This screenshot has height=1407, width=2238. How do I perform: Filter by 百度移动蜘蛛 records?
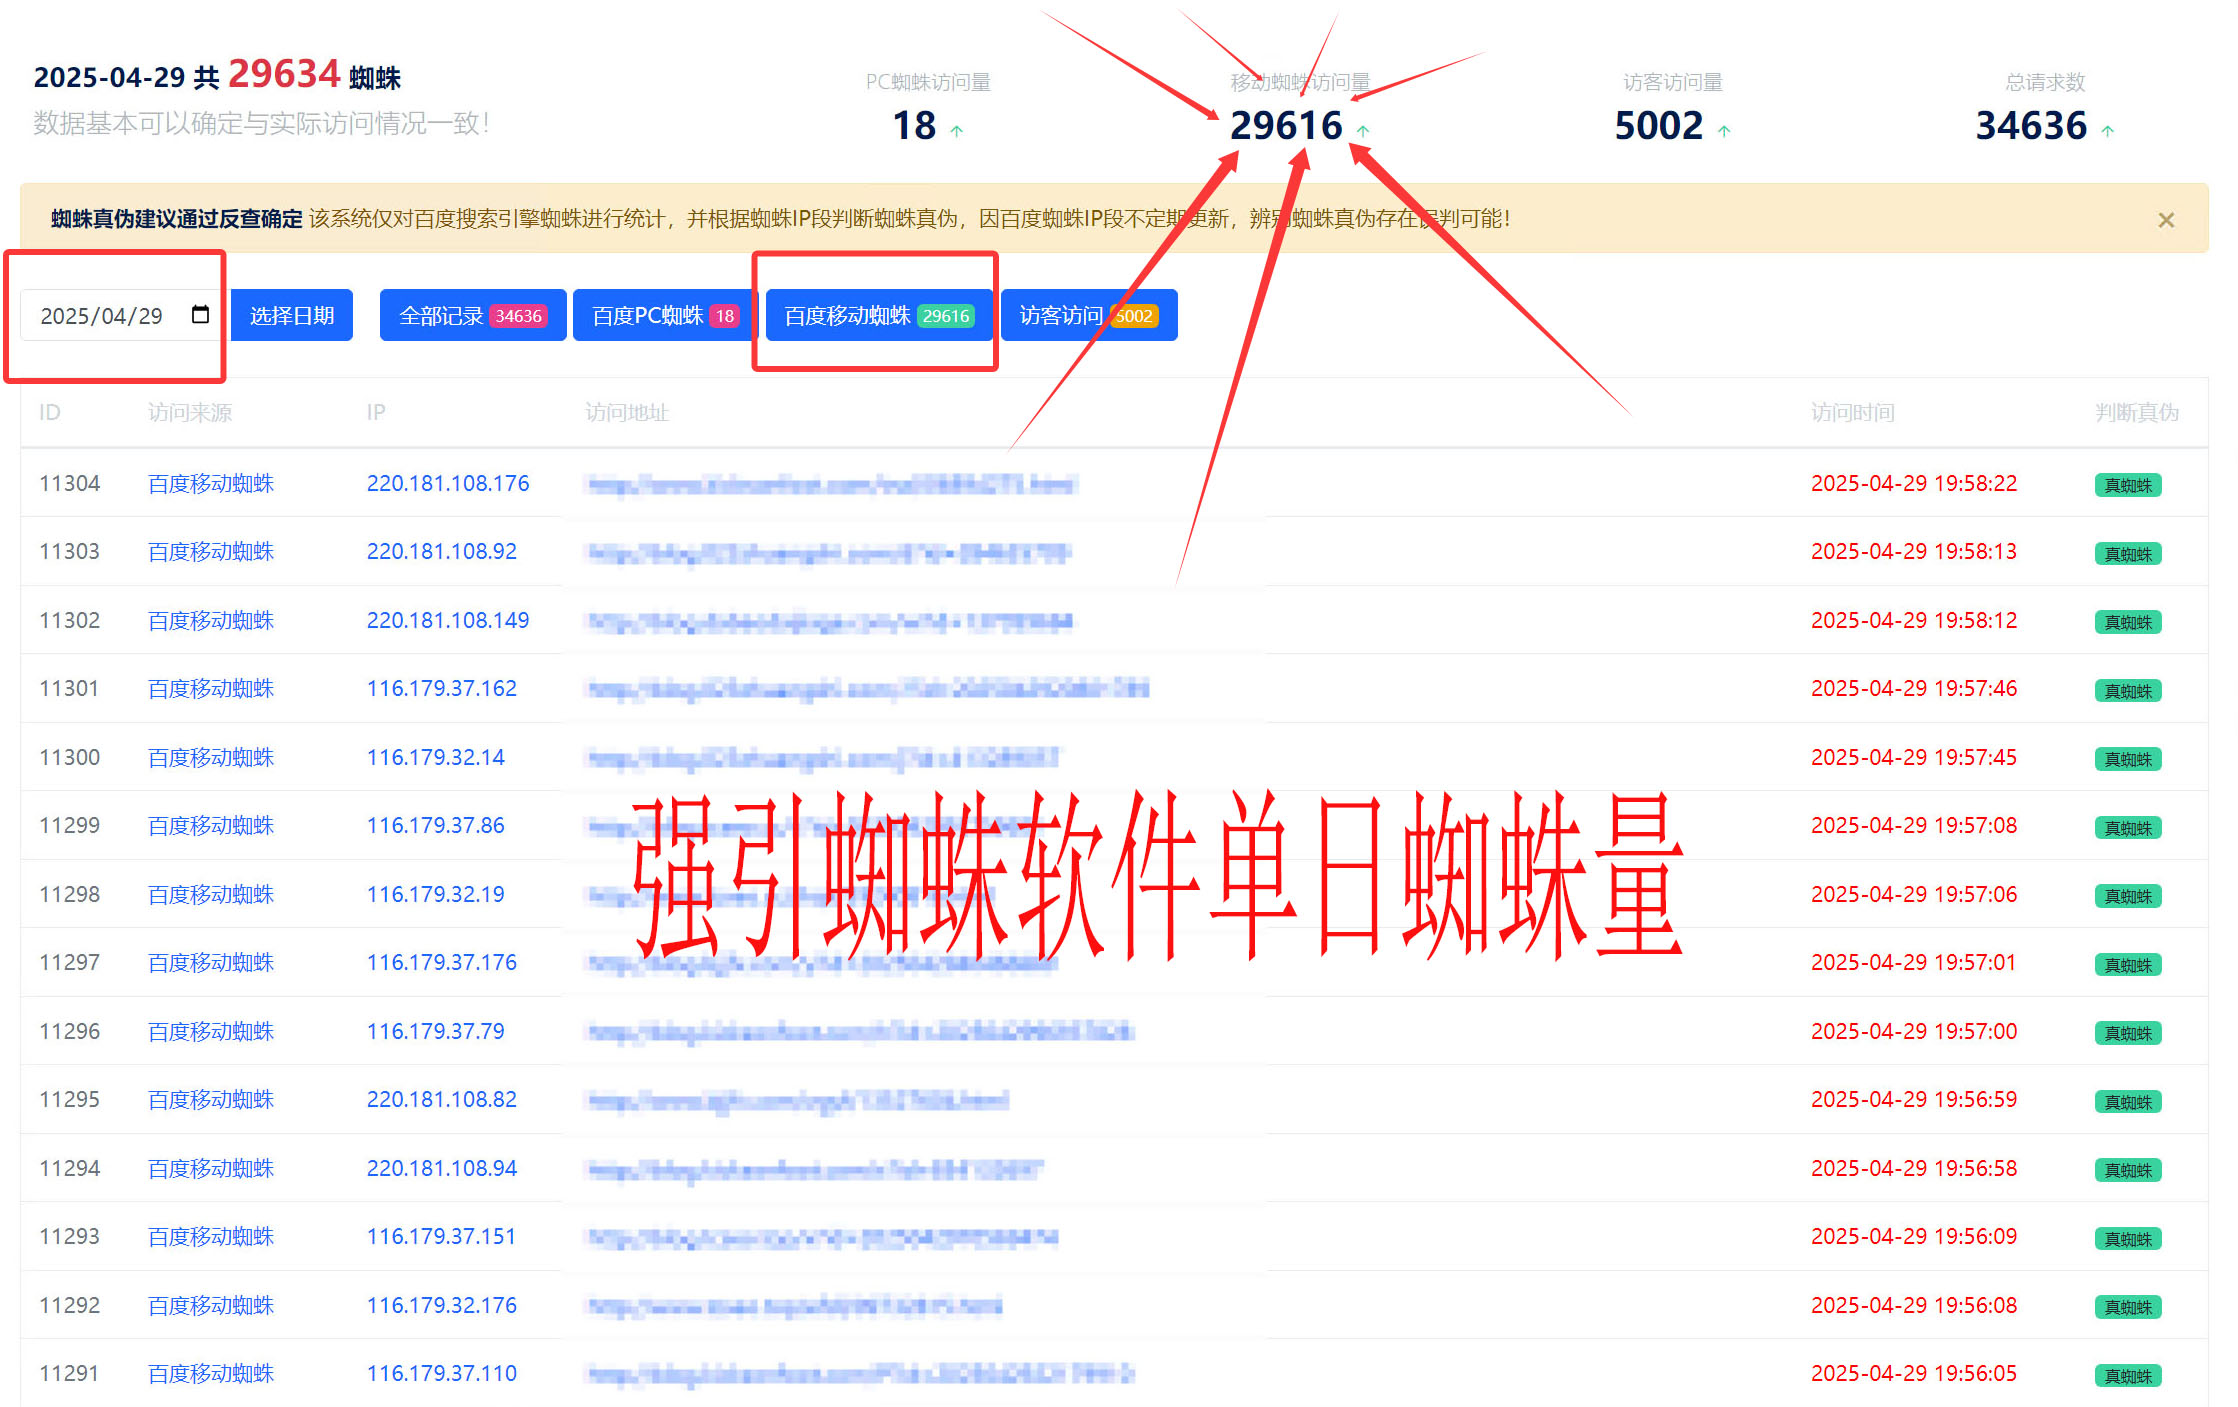pos(877,316)
